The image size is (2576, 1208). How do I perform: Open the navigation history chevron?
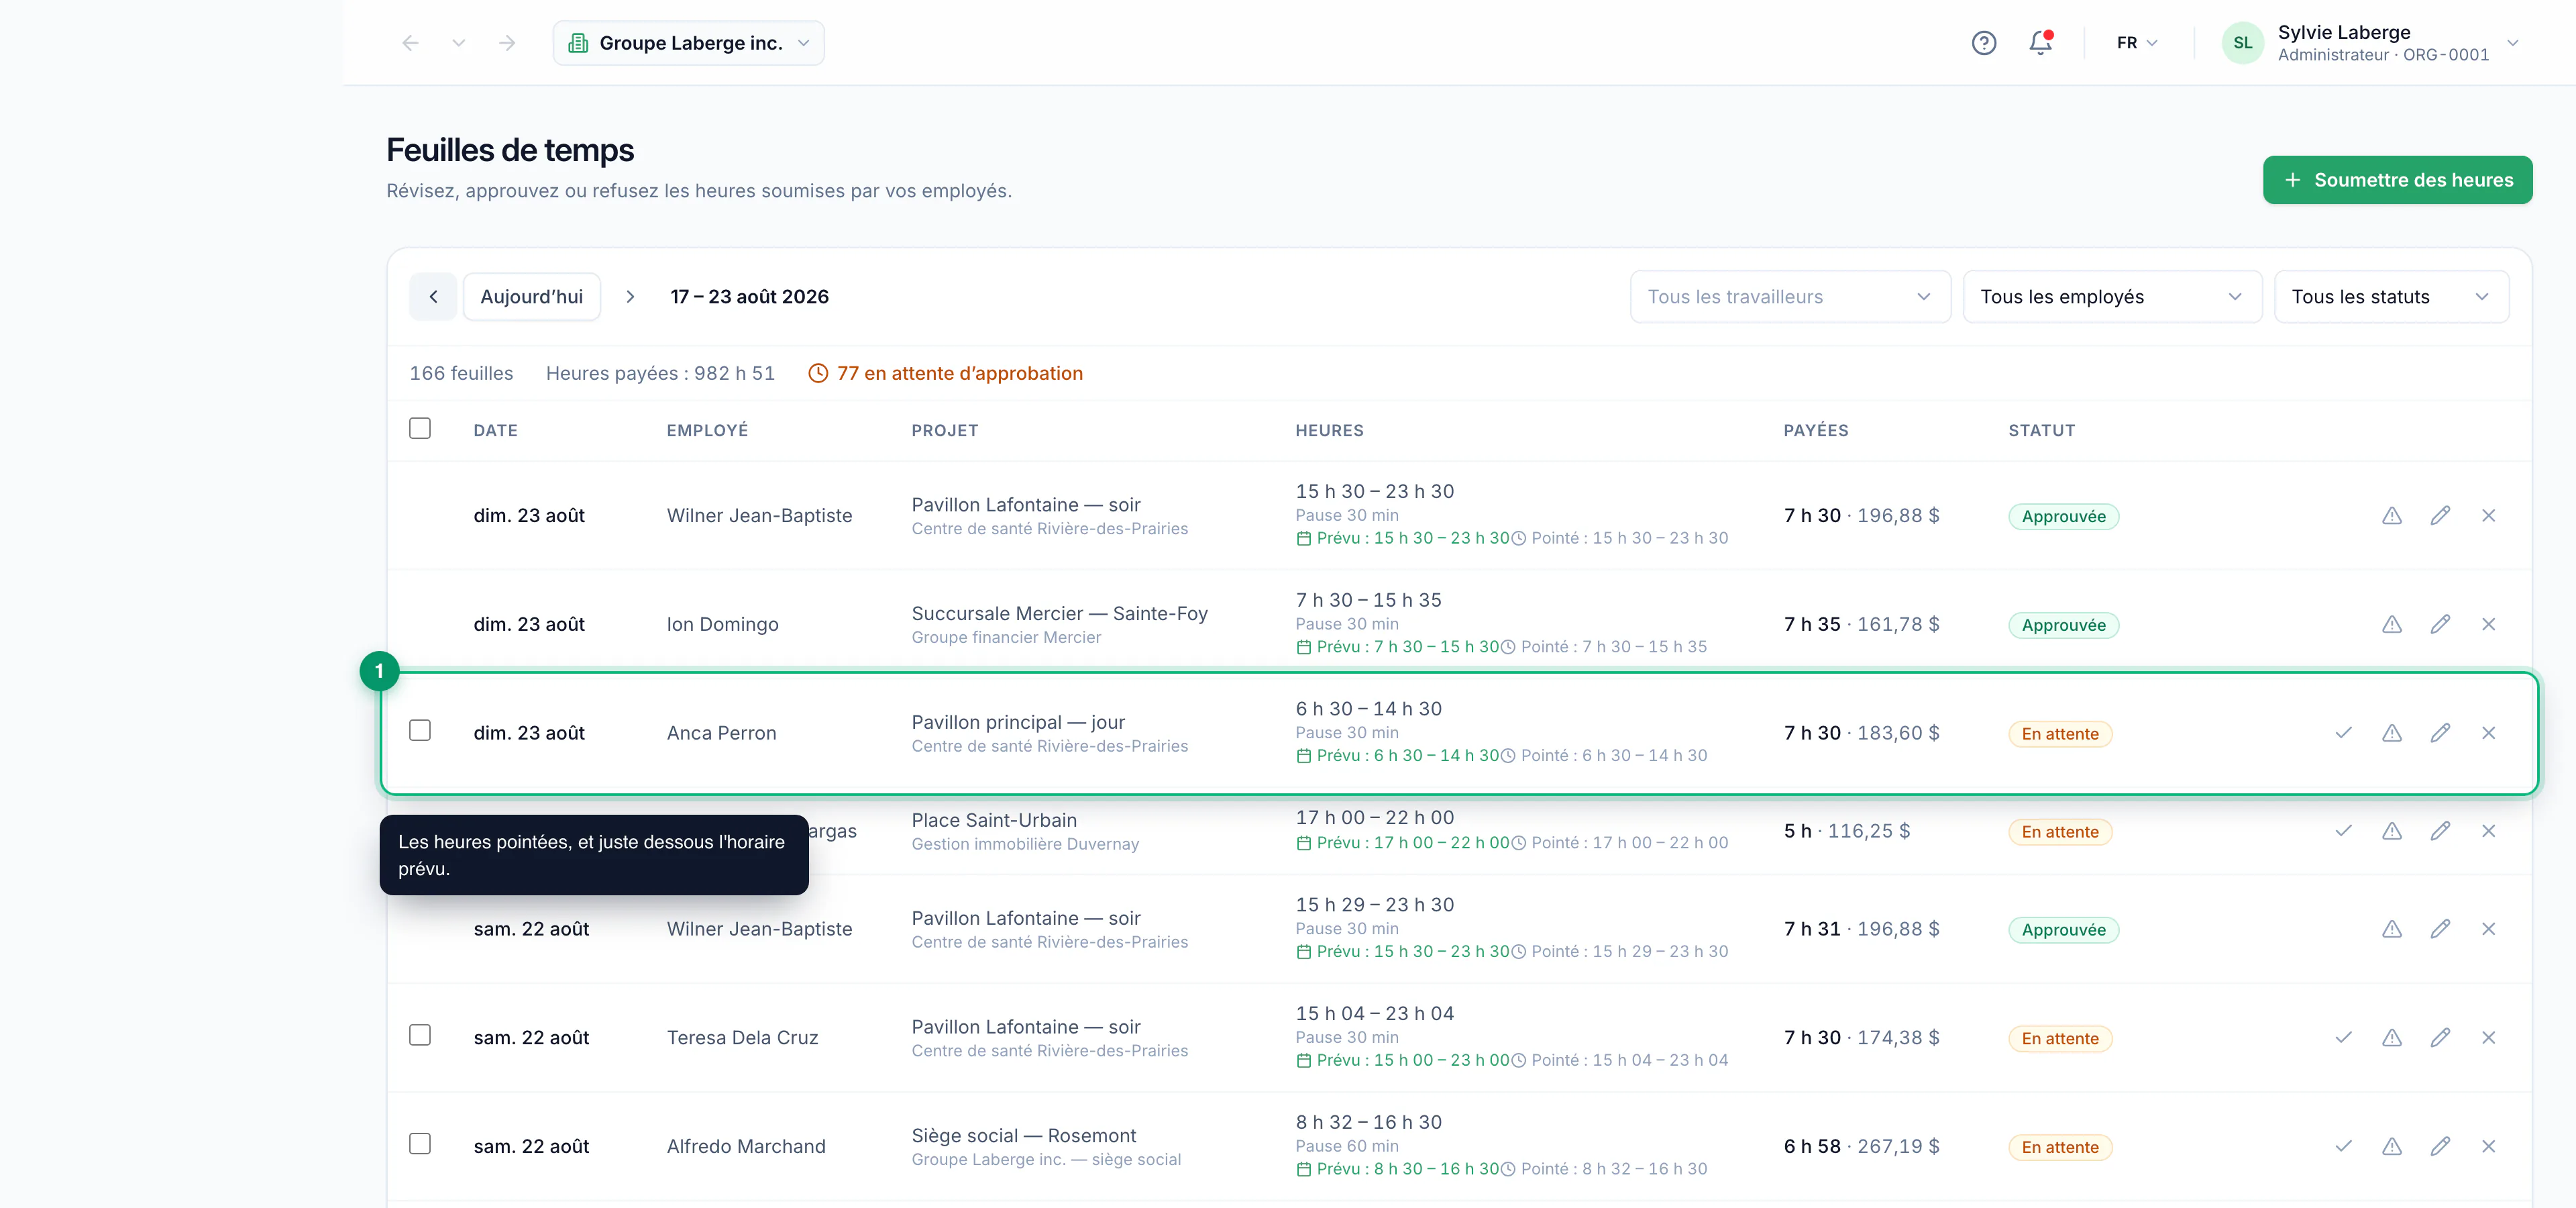point(459,43)
